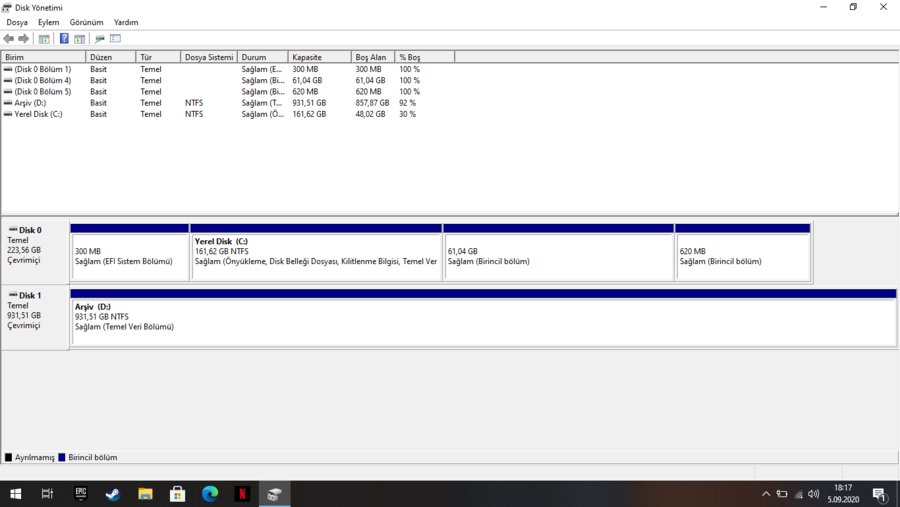This screenshot has width=900, height=507.
Task: Click the Disk 1 label with 931,51 GB
Action: (34, 316)
